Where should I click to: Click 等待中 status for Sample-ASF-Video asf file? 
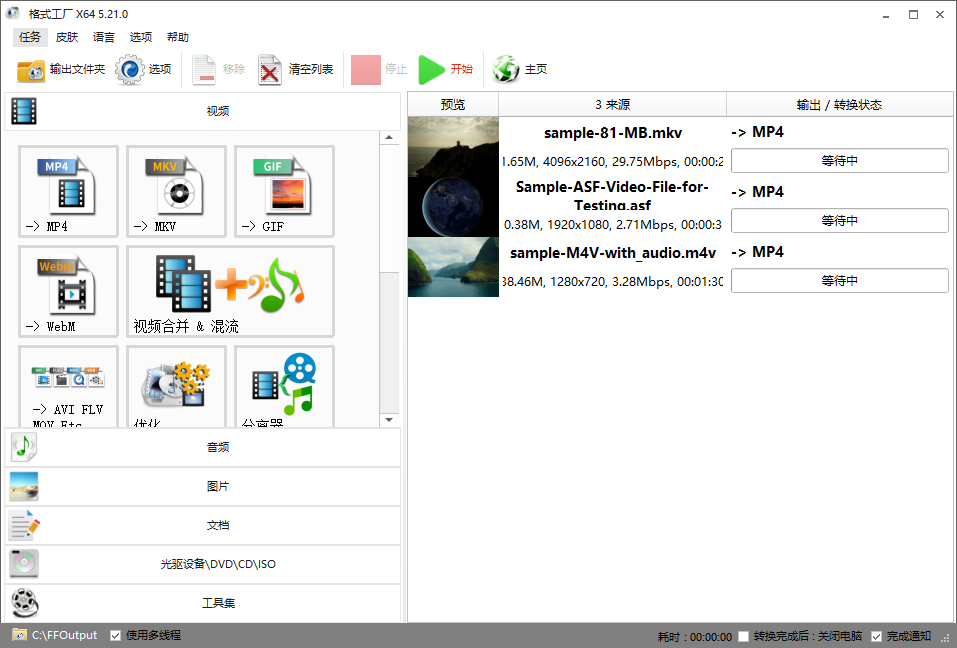click(x=840, y=220)
